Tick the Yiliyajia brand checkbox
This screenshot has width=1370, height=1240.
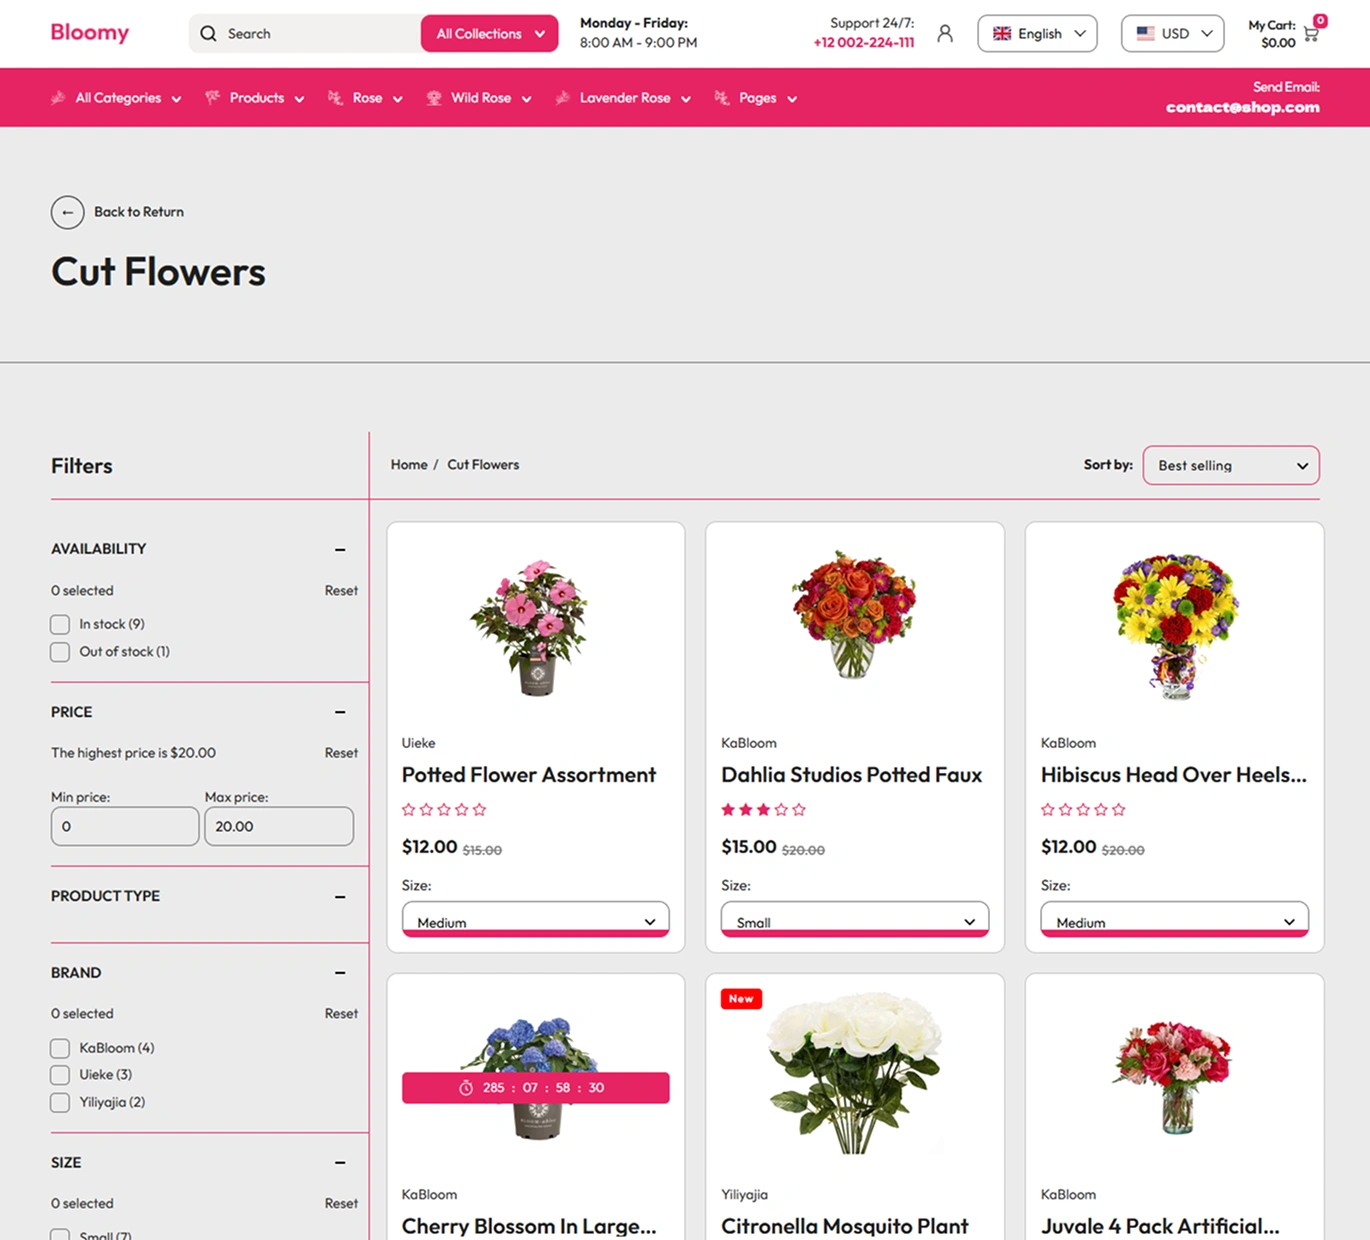coord(60,1103)
